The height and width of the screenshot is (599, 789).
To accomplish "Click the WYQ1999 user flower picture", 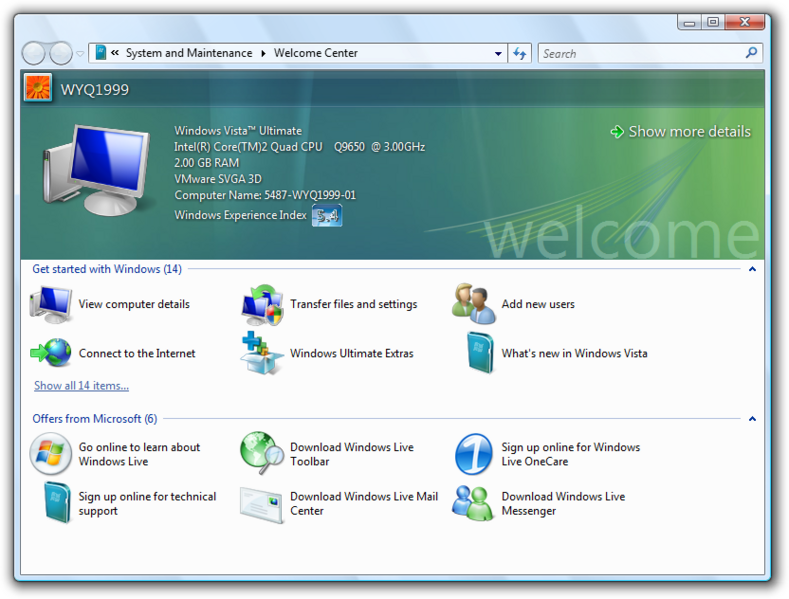I will 38,88.
